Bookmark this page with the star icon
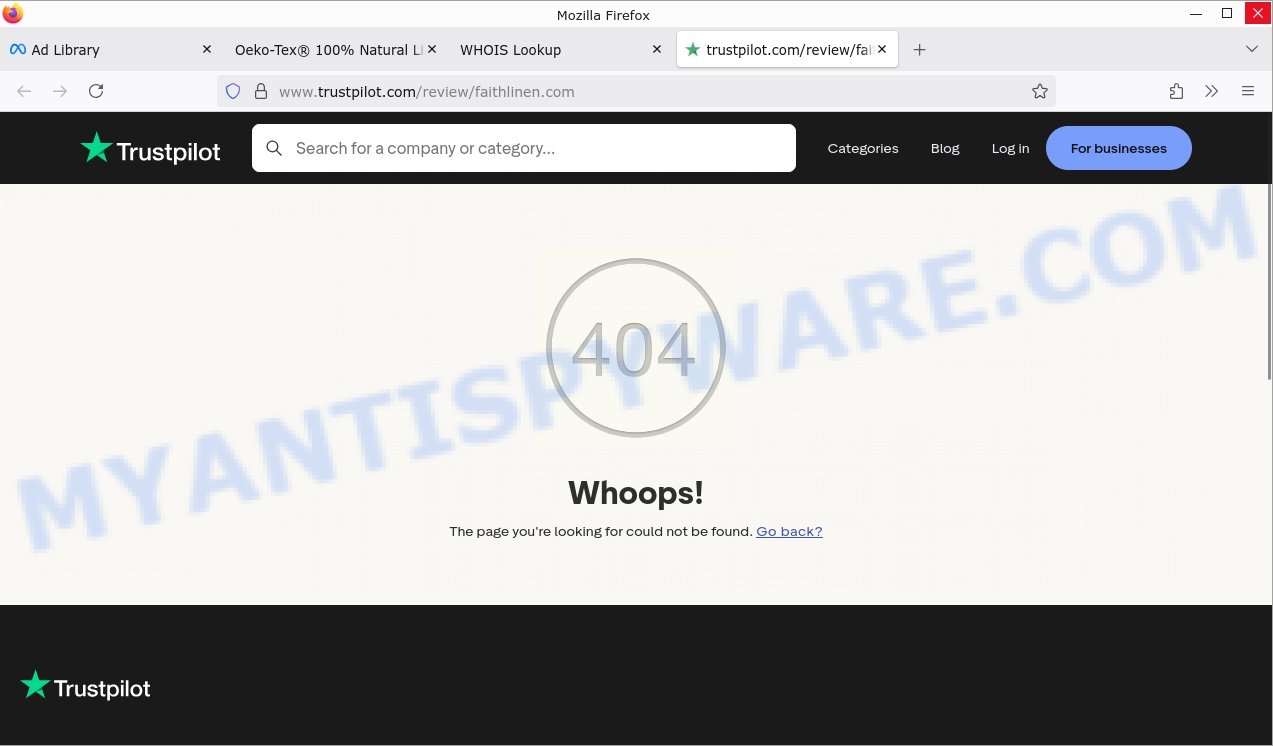 coord(1040,91)
